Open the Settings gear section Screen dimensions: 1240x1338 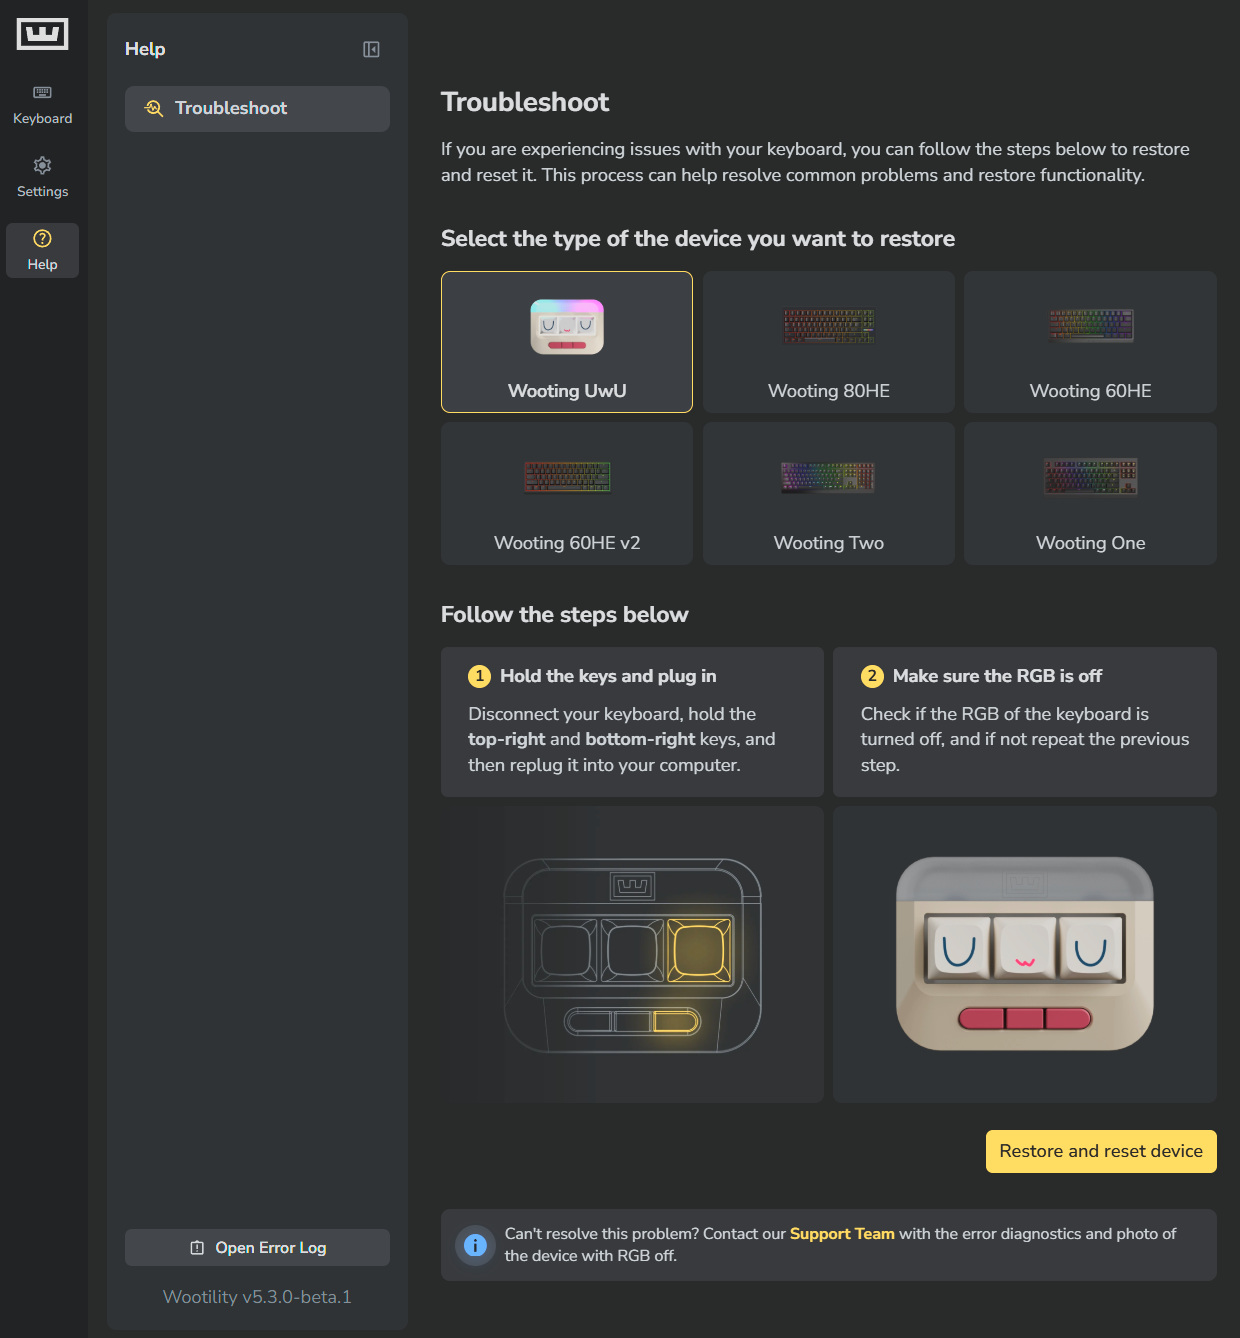pyautogui.click(x=42, y=178)
